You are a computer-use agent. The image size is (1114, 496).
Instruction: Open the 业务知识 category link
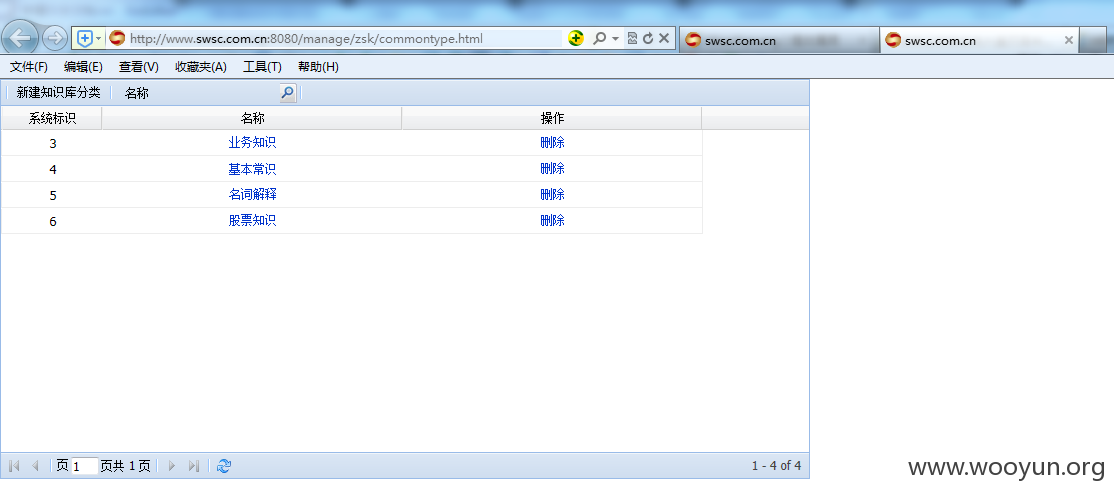pos(252,143)
